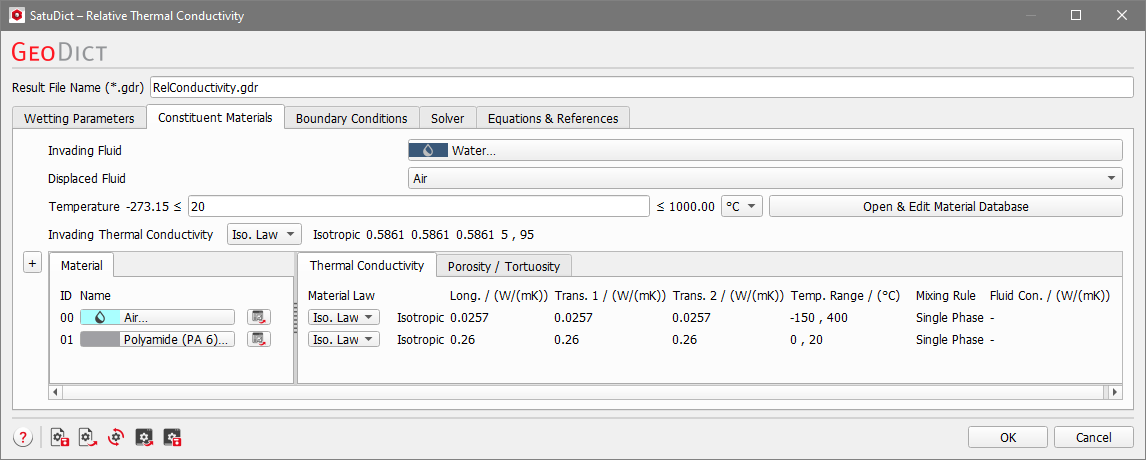Viewport: 1146px width, 460px height.
Task: Click the Cancel button
Action: tap(1094, 437)
